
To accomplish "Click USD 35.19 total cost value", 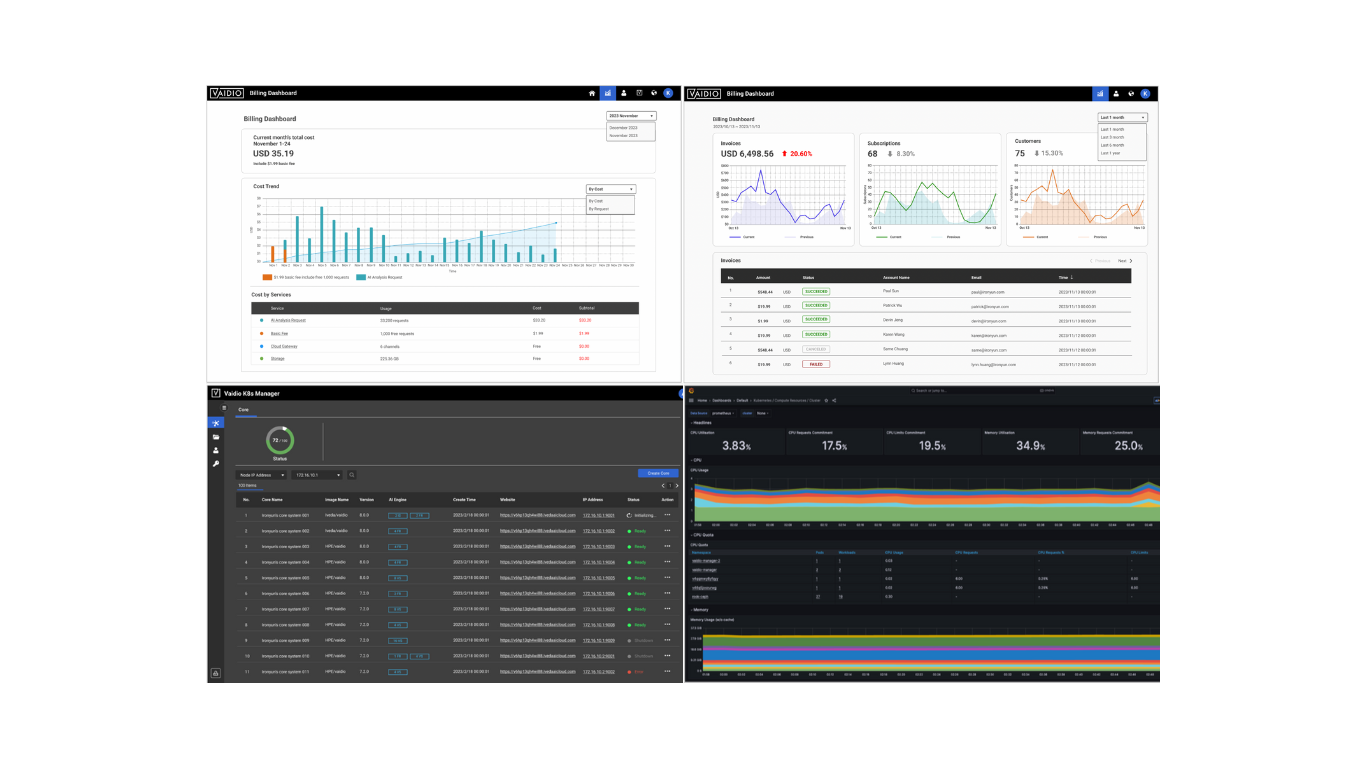I will pos(274,154).
